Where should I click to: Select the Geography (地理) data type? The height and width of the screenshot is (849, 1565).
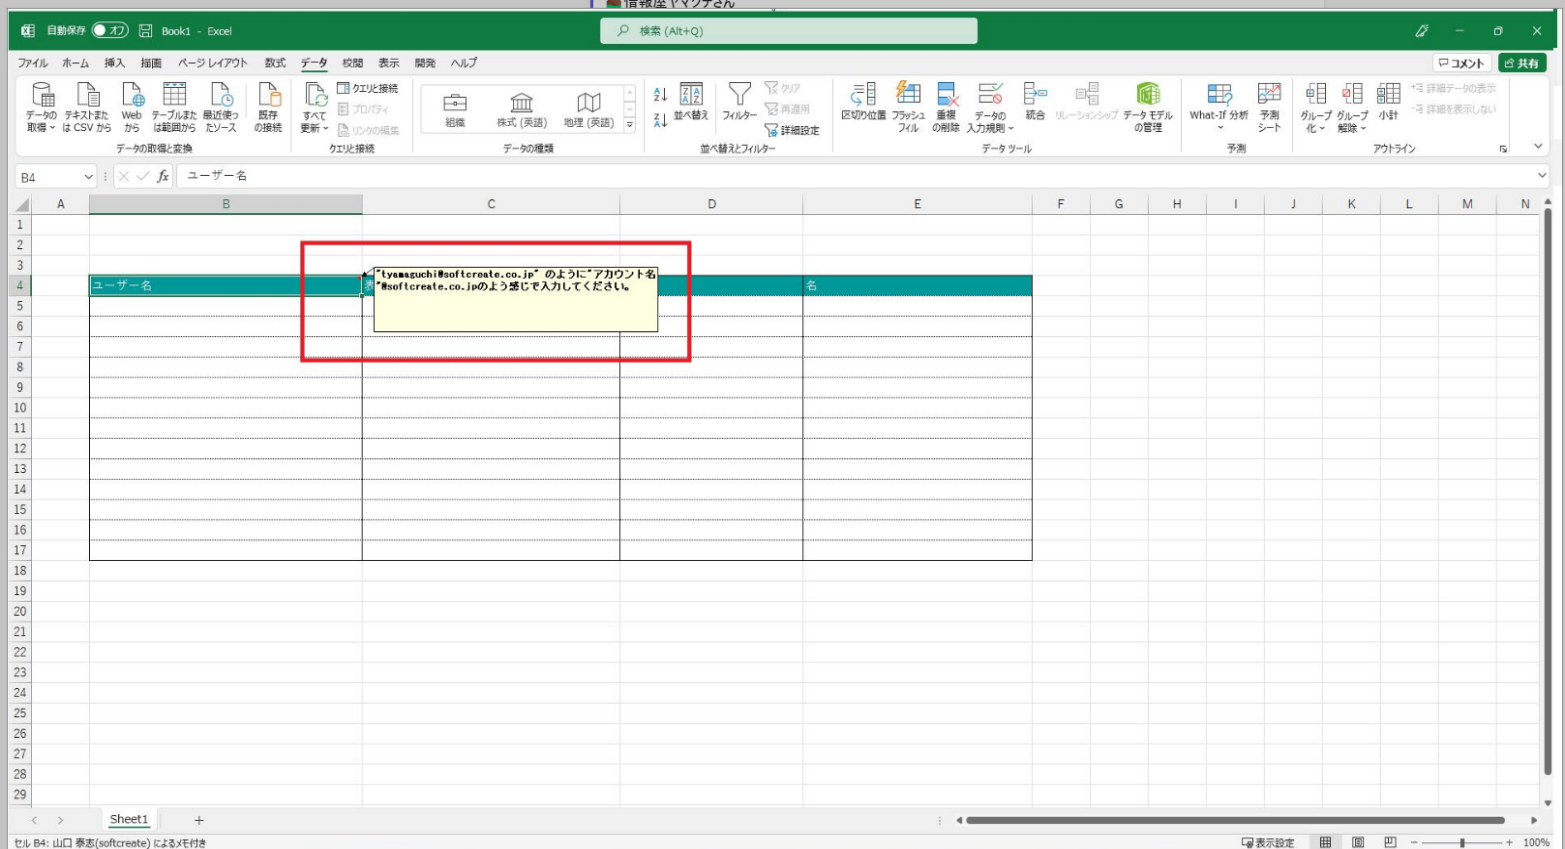(x=588, y=109)
